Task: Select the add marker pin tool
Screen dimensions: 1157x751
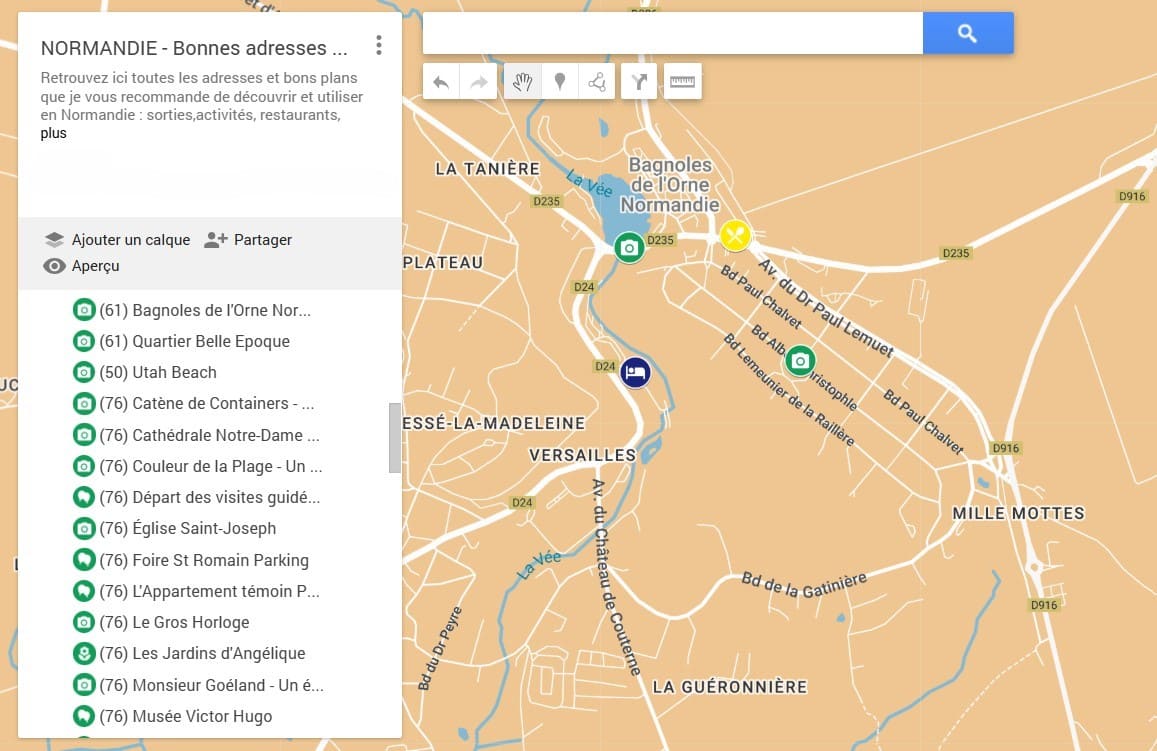Action: click(x=560, y=82)
